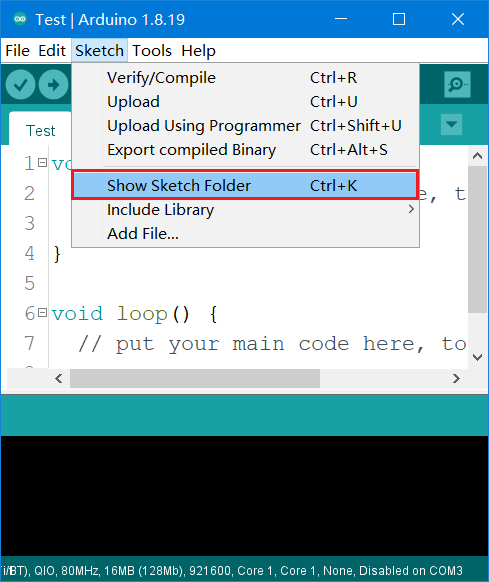Click the horizontal scrollbar right arrow
489x582 pixels.
[x=456, y=379]
